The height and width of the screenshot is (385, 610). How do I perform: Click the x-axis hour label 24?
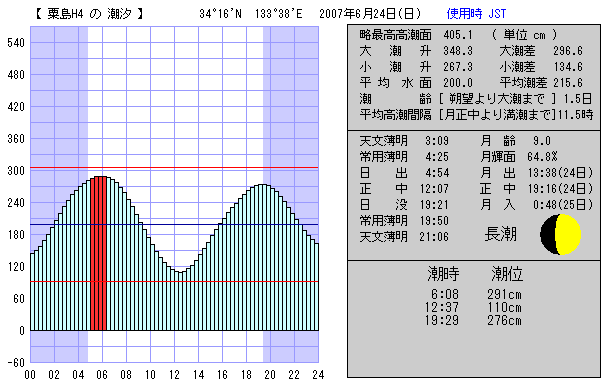[x=318, y=374]
